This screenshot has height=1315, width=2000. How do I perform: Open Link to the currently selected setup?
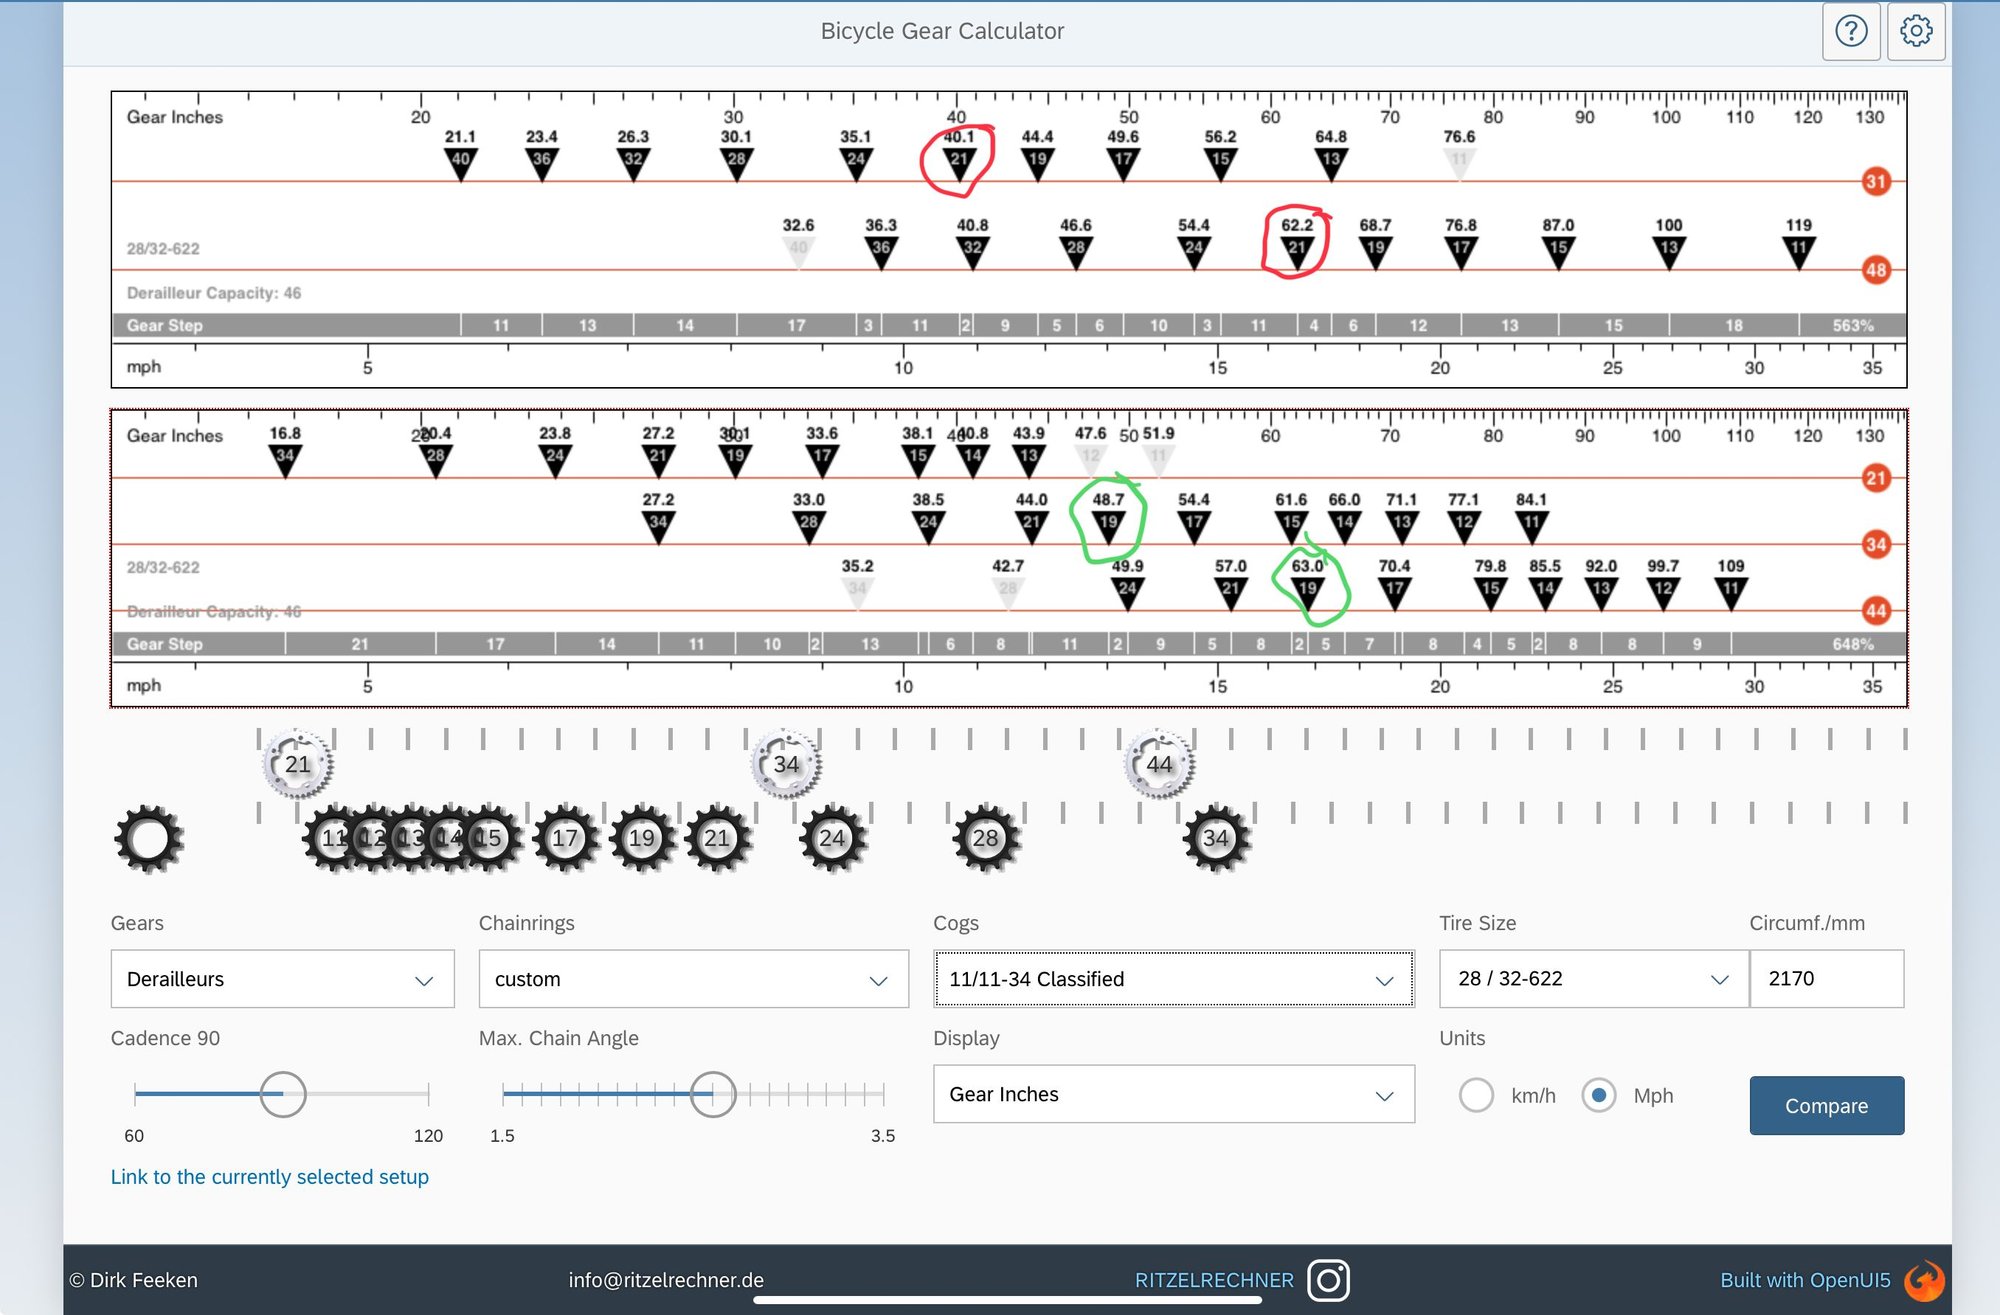[x=269, y=1177]
